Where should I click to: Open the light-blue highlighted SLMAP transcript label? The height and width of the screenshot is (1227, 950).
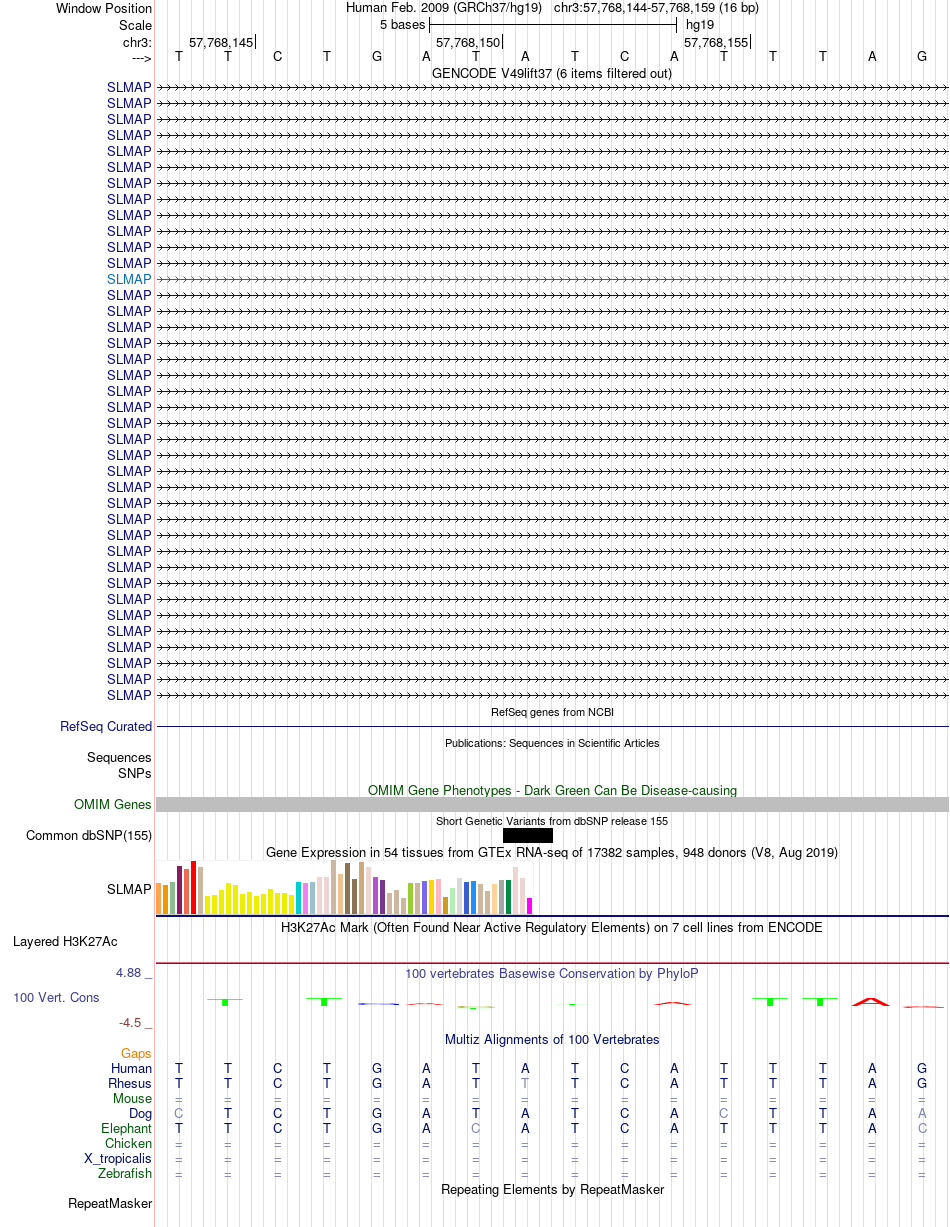[x=129, y=279]
